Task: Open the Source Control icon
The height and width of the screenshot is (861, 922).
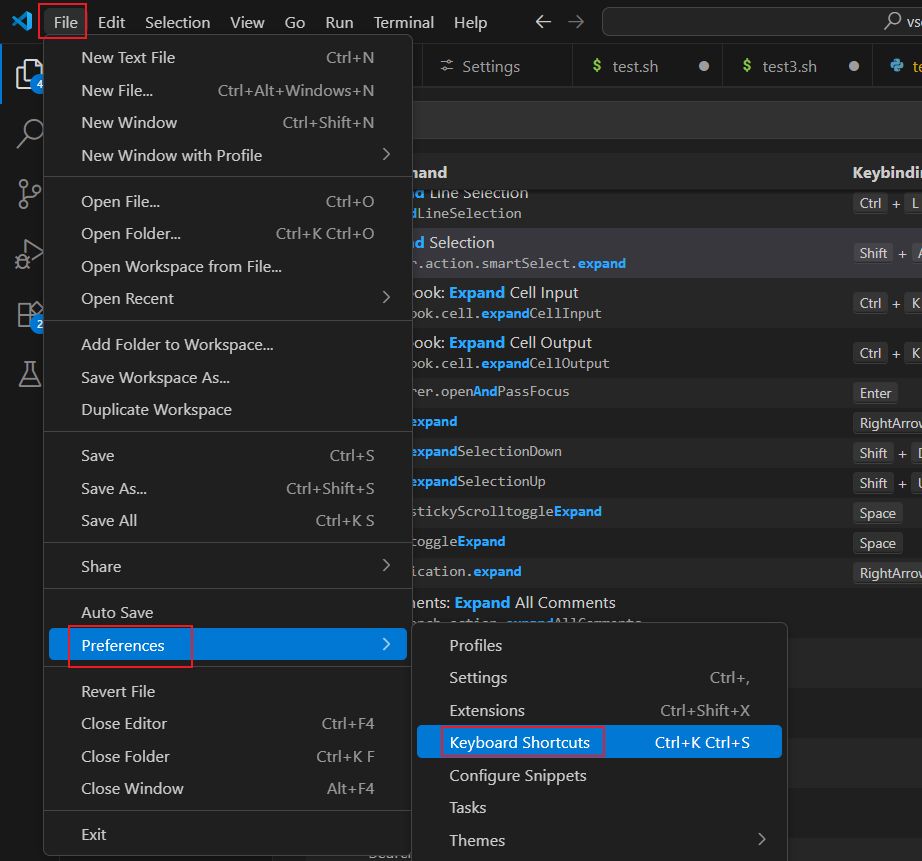Action: point(29,193)
